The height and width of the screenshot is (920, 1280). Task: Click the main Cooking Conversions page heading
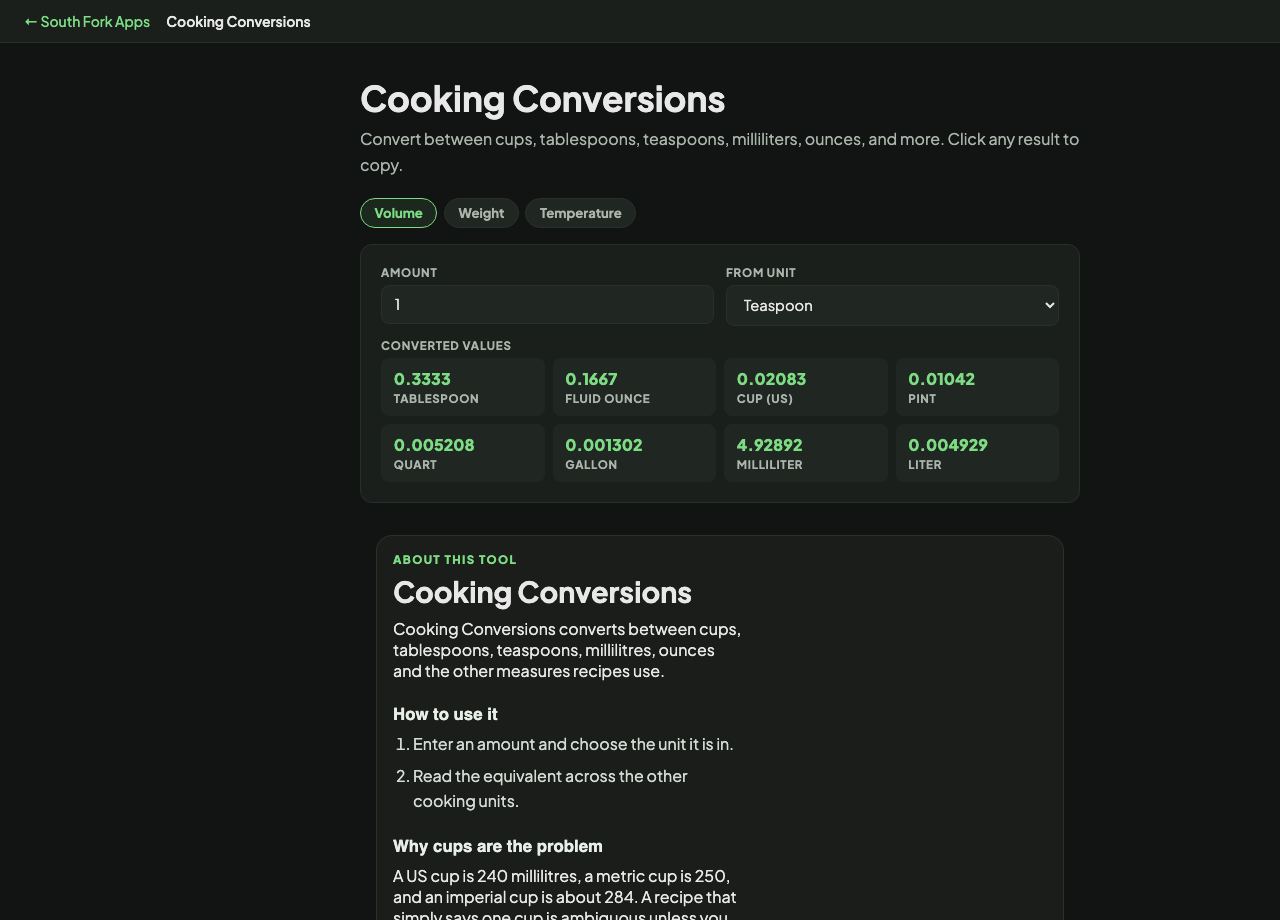[x=542, y=99]
